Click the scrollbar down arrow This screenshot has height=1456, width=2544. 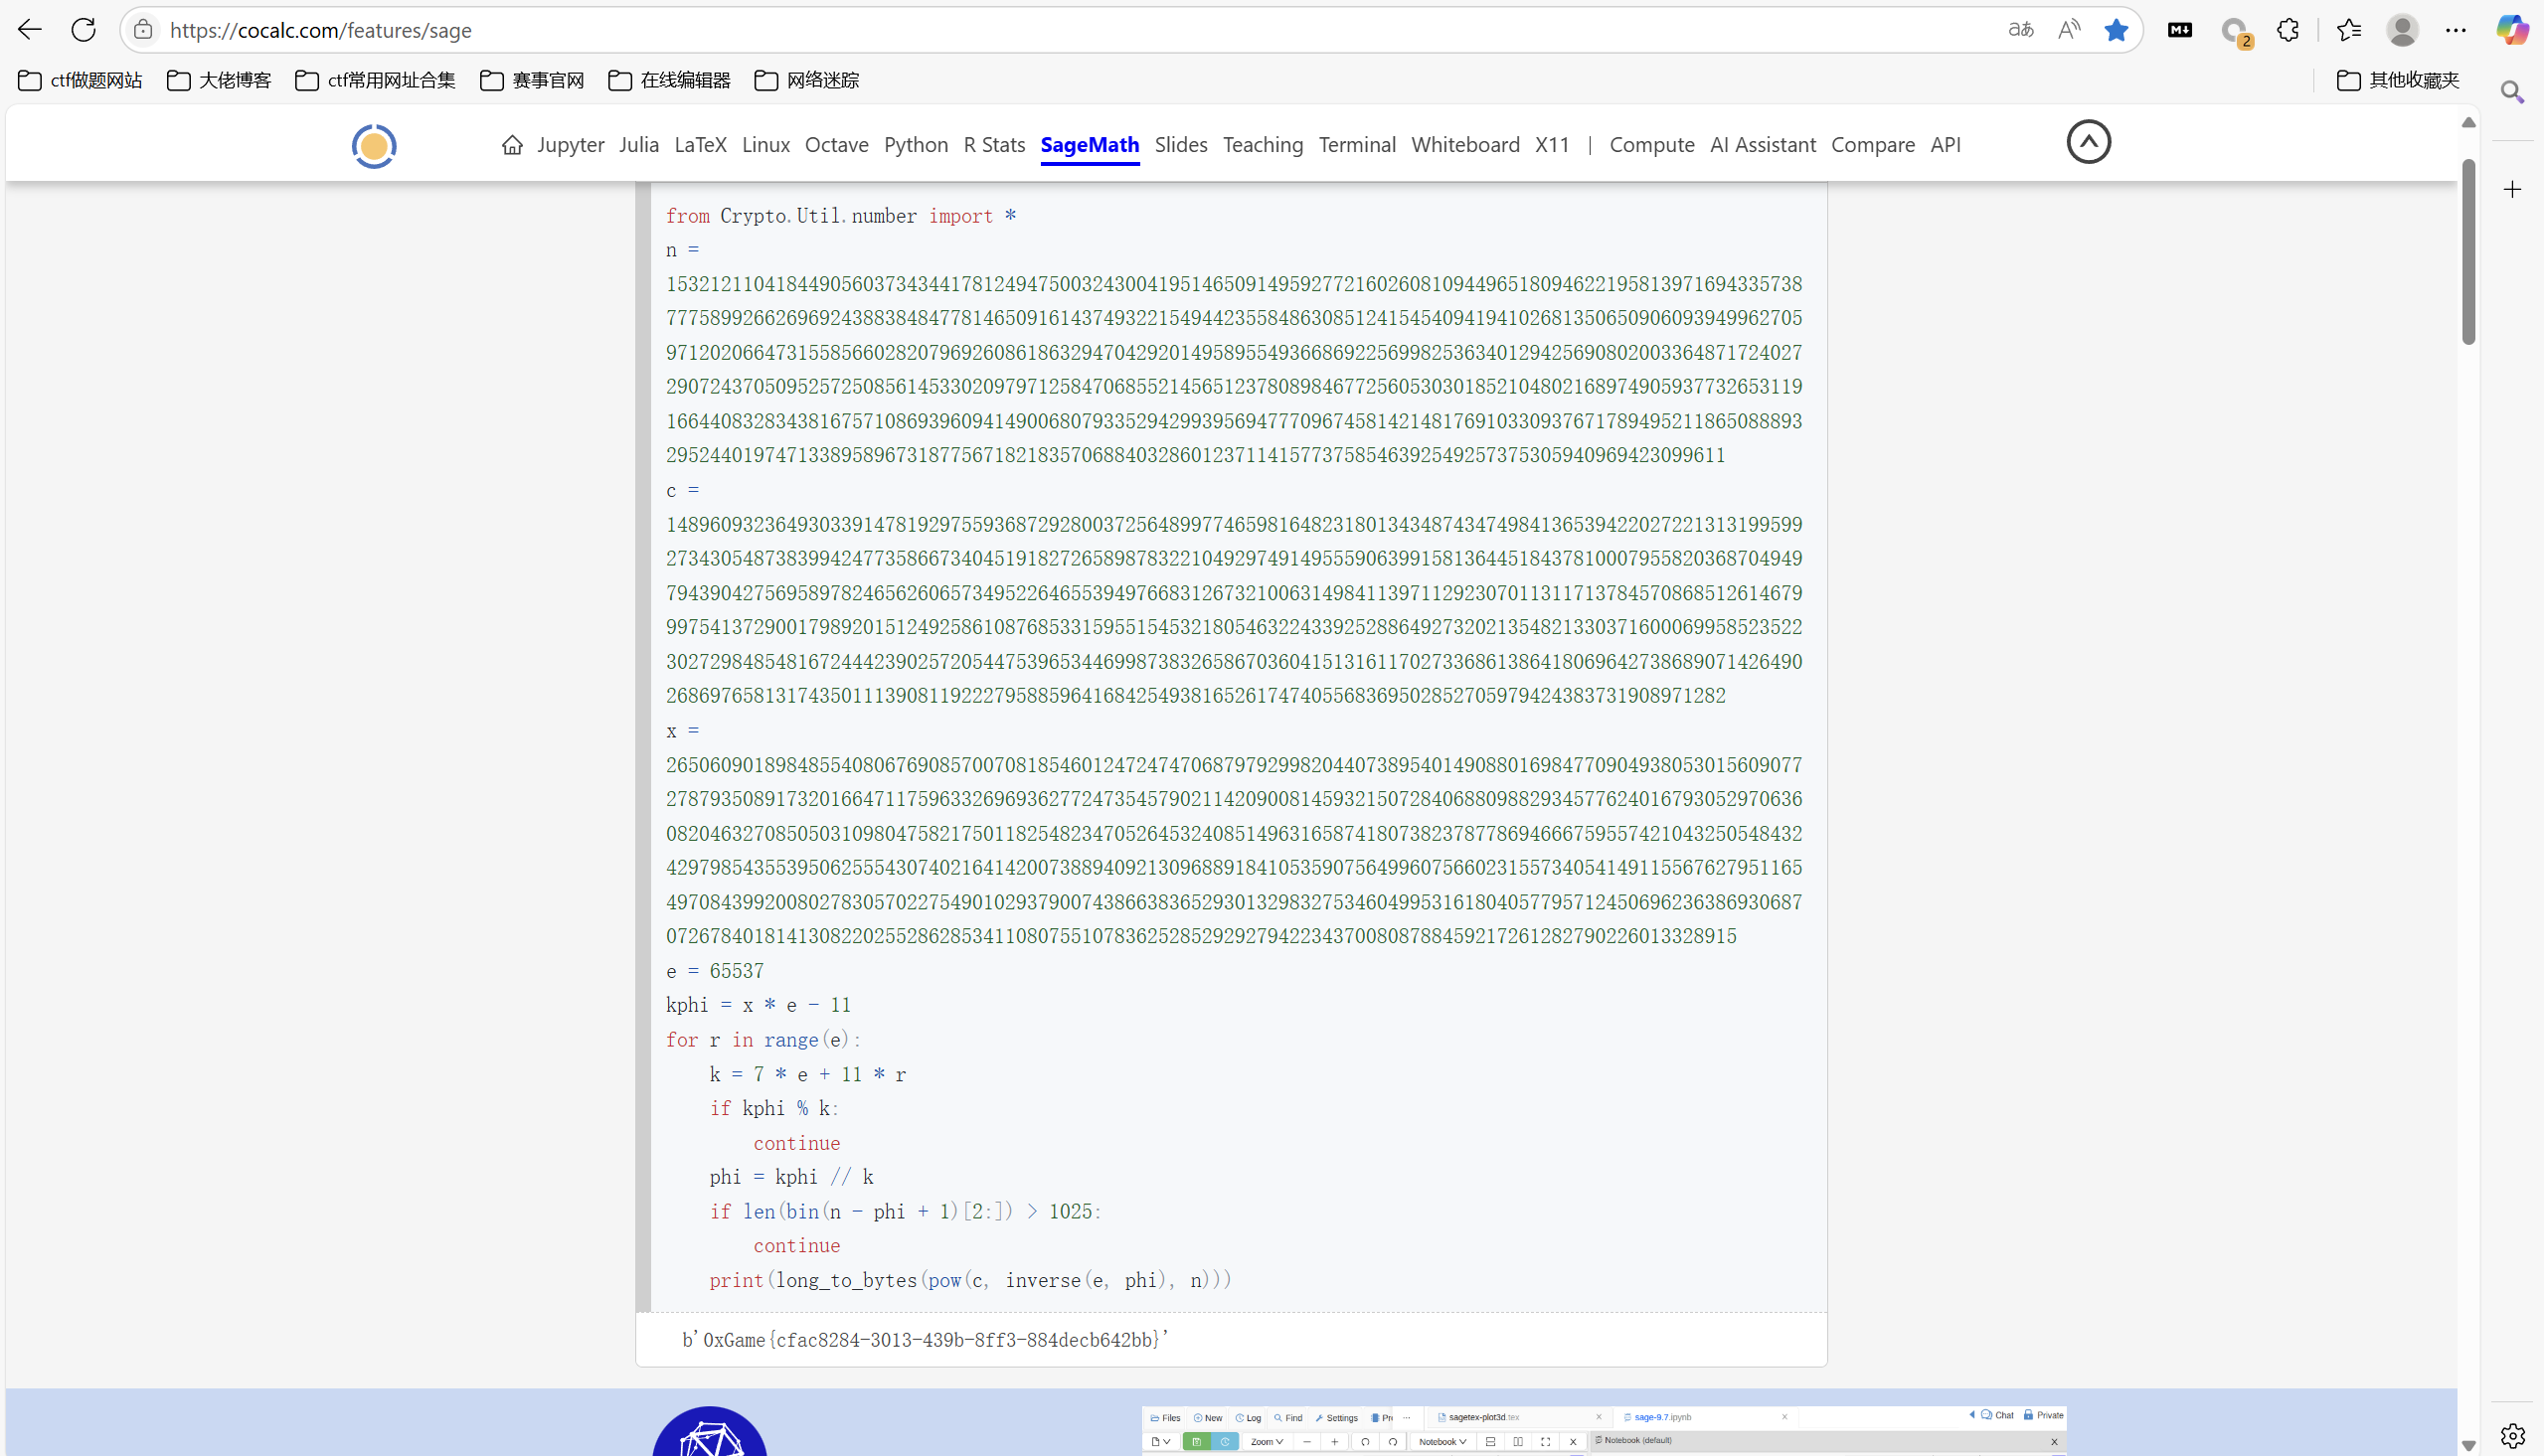pyautogui.click(x=2468, y=1445)
